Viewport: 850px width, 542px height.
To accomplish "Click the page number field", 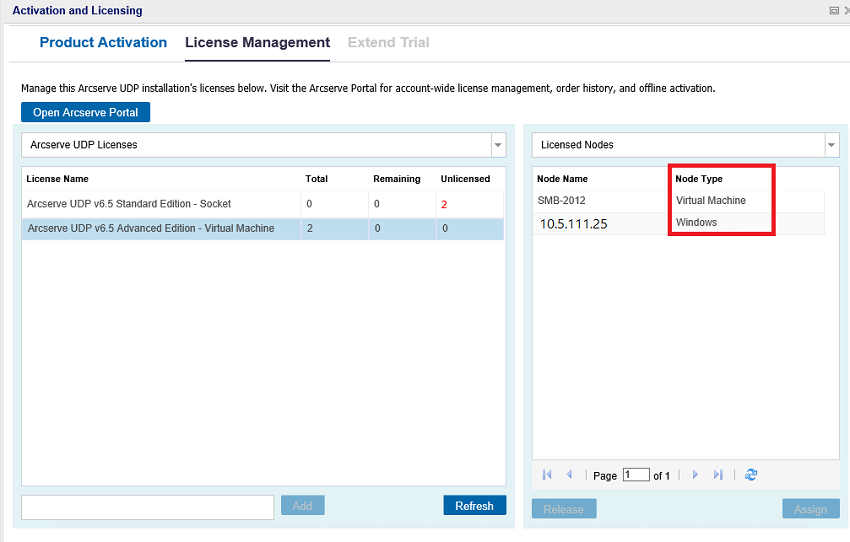I will [x=636, y=475].
